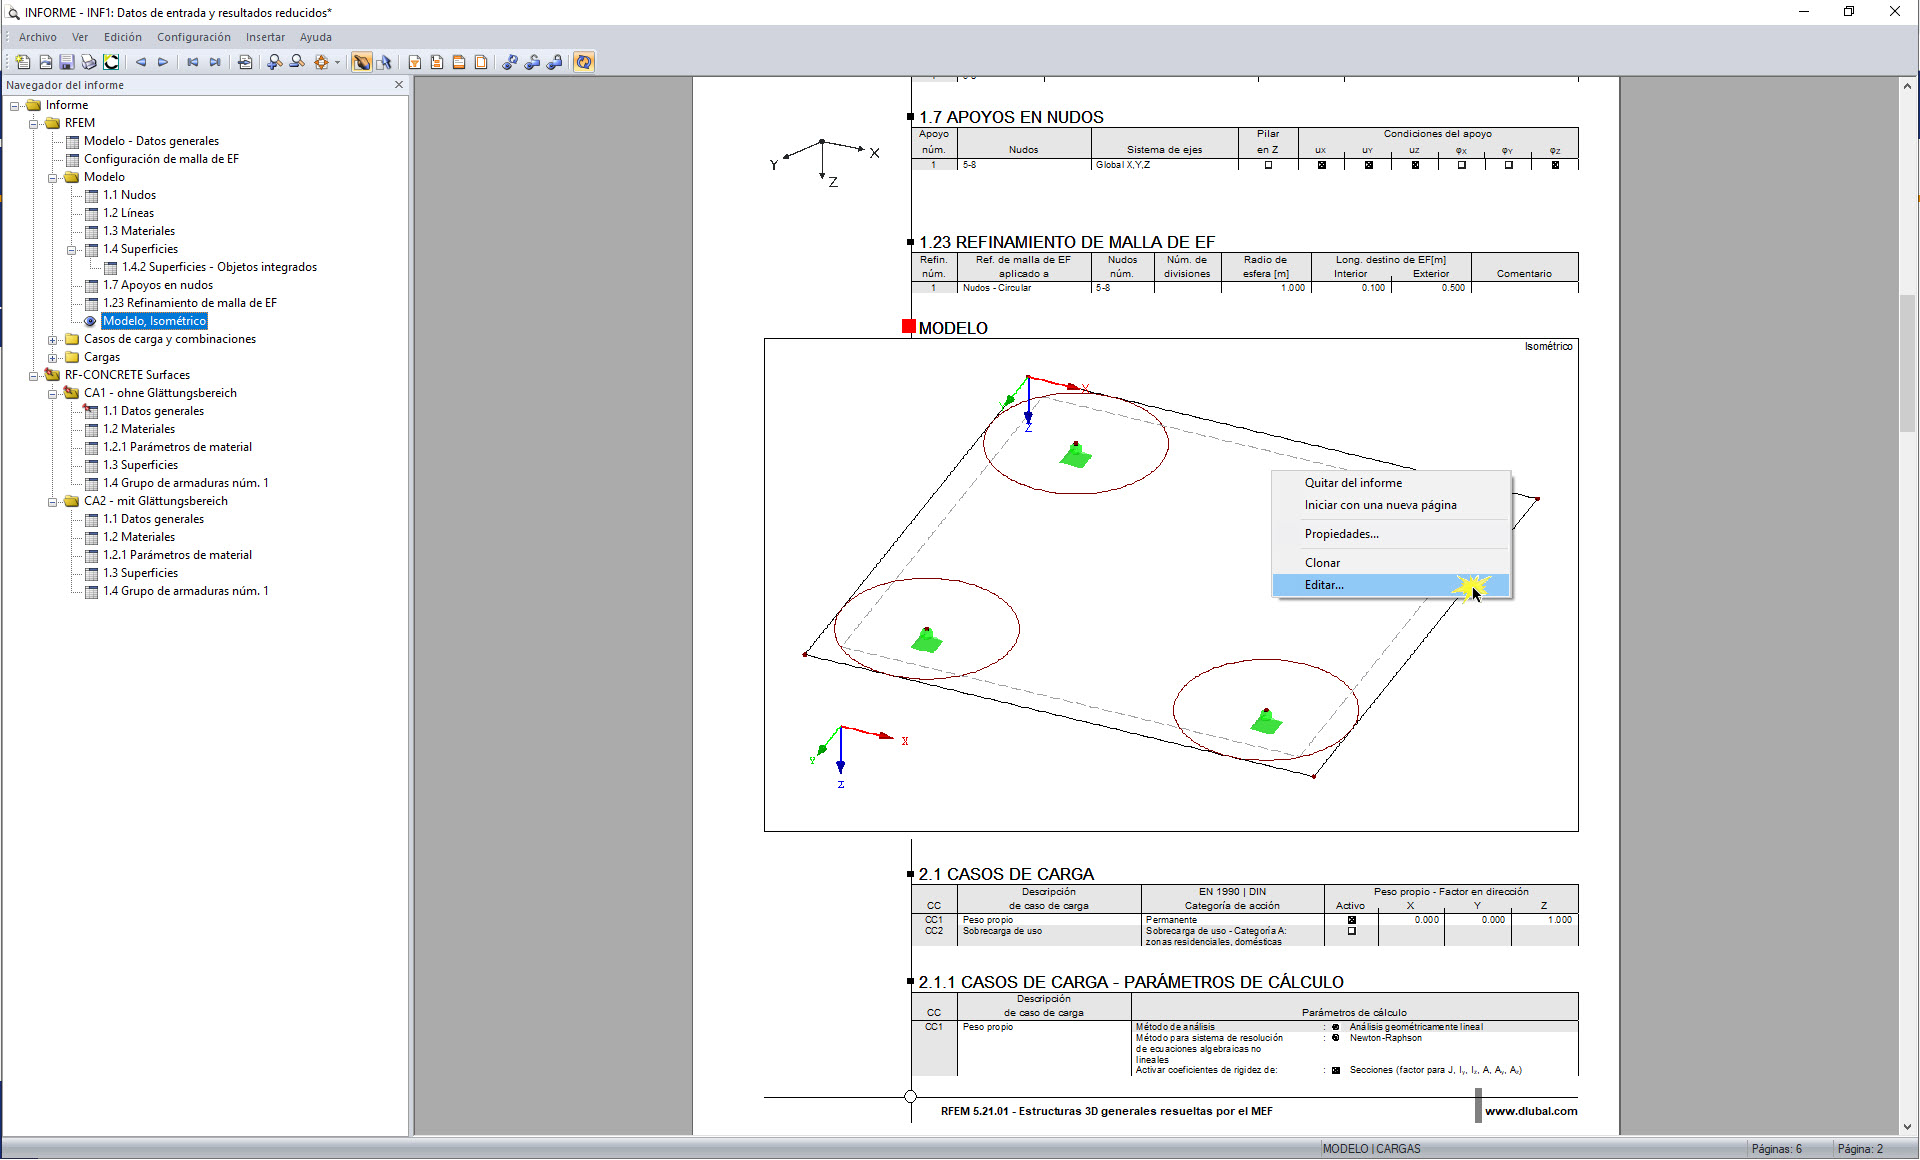Activate the hand Pan mode tool icon
The height and width of the screenshot is (1160, 1920).
point(361,62)
